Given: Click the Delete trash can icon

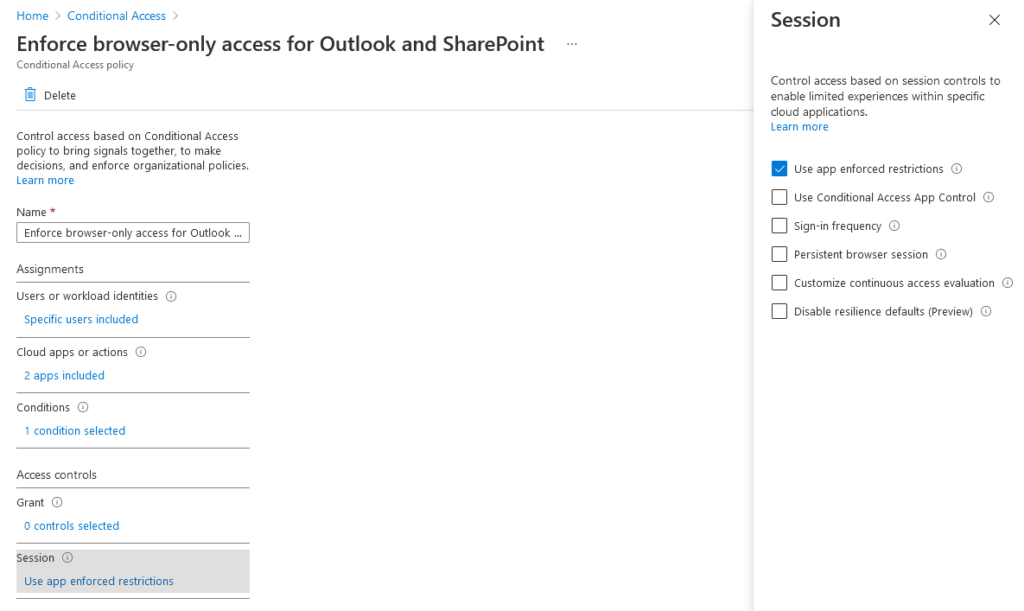Looking at the screenshot, I should click(30, 95).
